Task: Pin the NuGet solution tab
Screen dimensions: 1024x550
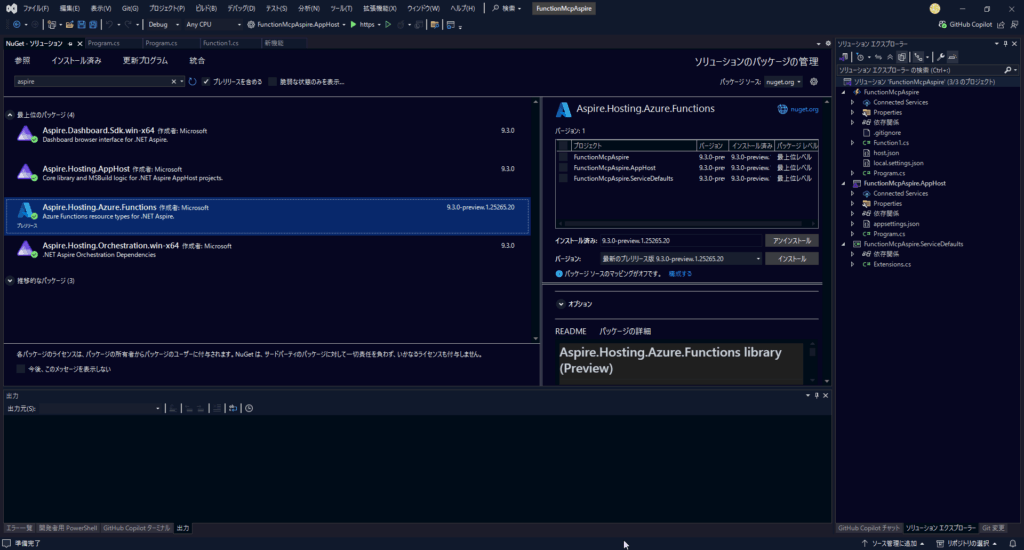Action: point(70,44)
